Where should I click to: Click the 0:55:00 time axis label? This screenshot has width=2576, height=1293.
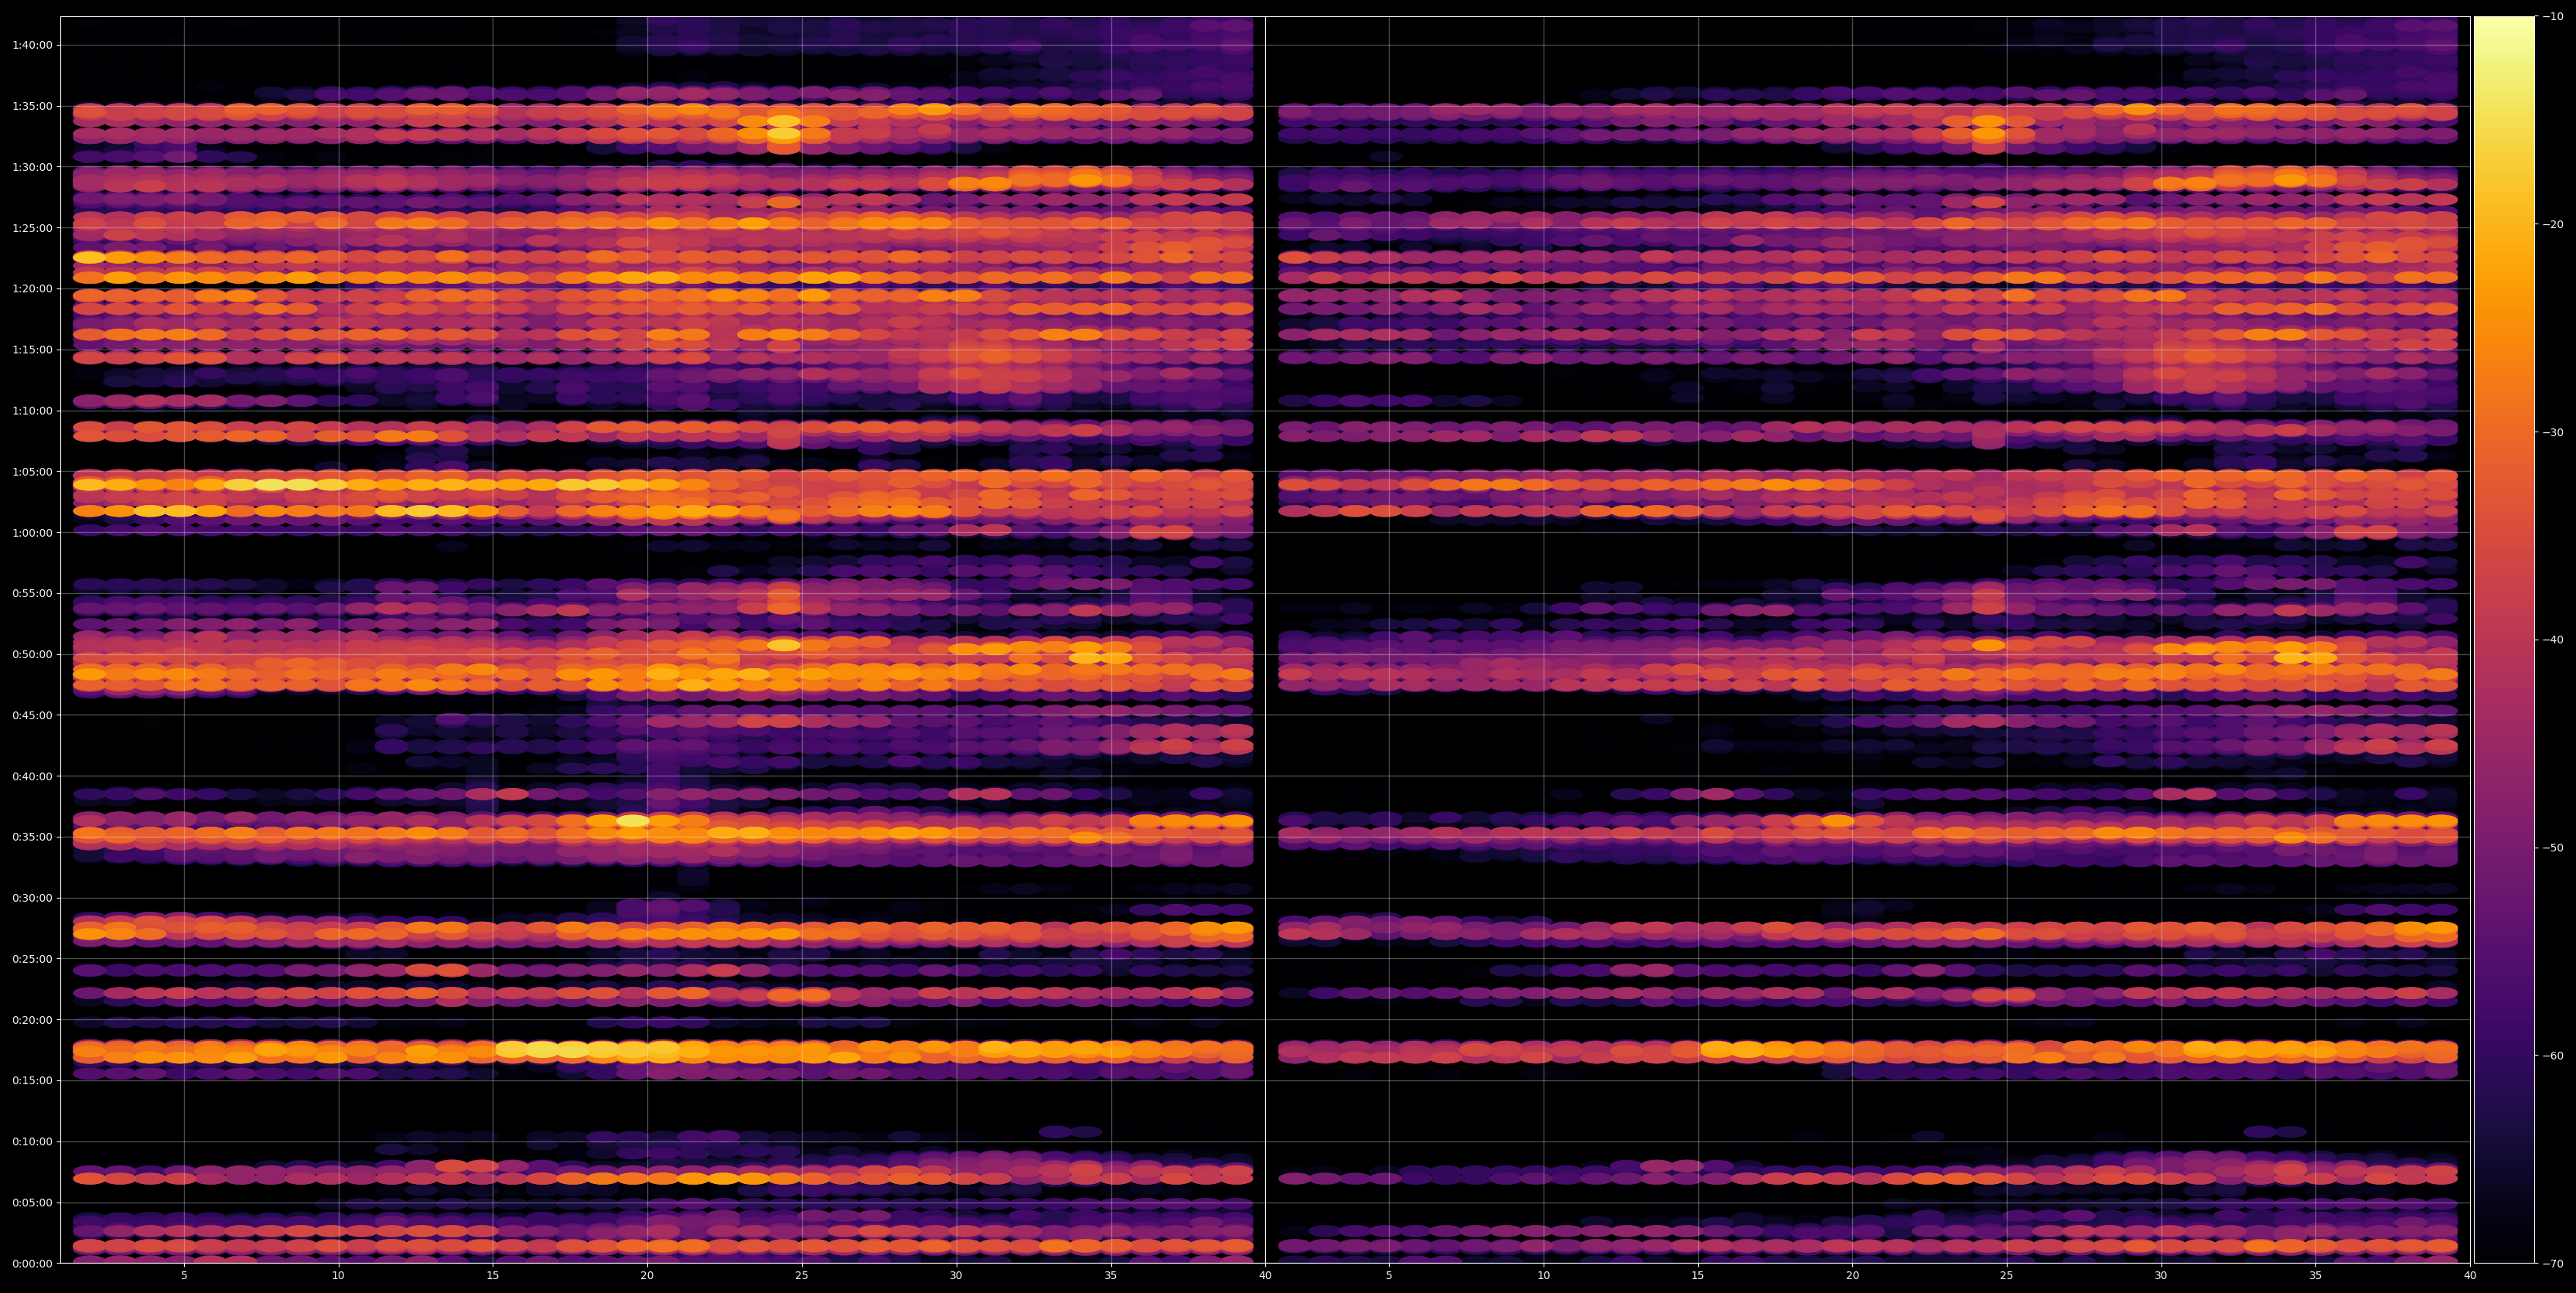click(32, 593)
